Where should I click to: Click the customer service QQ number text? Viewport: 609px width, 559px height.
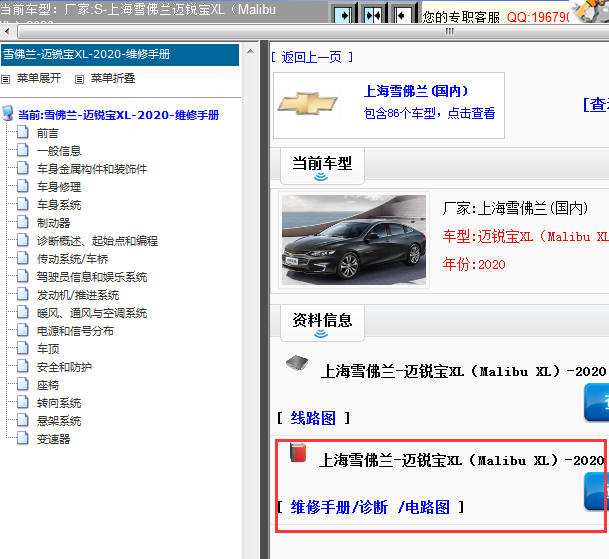[538, 17]
